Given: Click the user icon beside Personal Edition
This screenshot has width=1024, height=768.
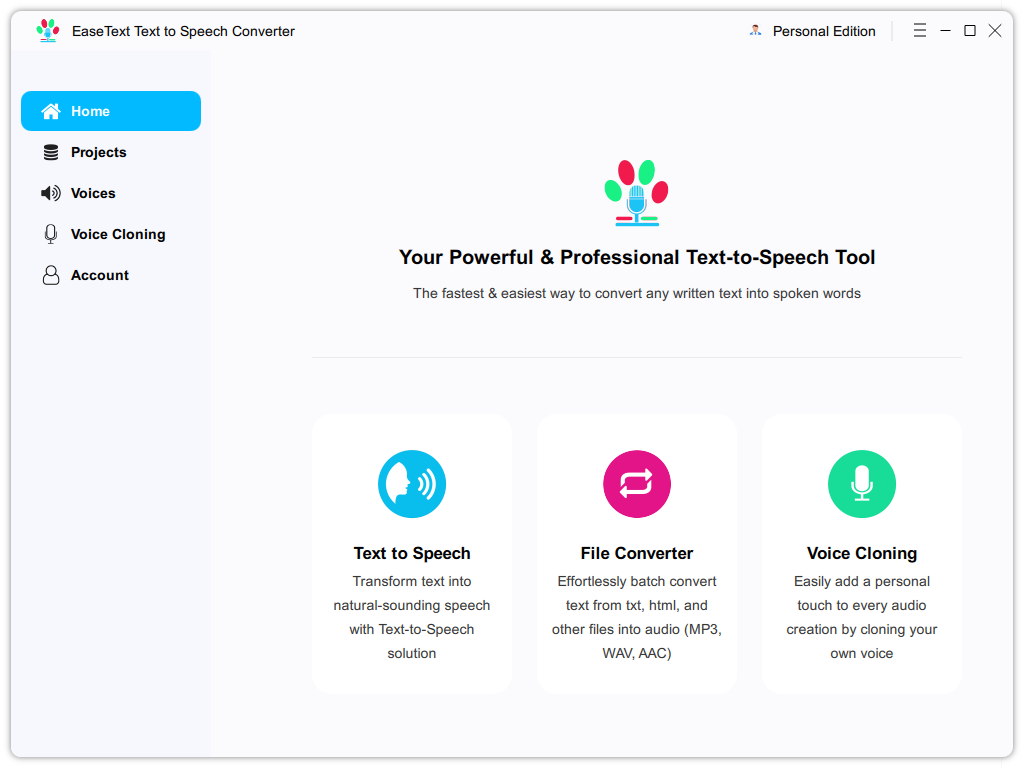Looking at the screenshot, I should 753,31.
